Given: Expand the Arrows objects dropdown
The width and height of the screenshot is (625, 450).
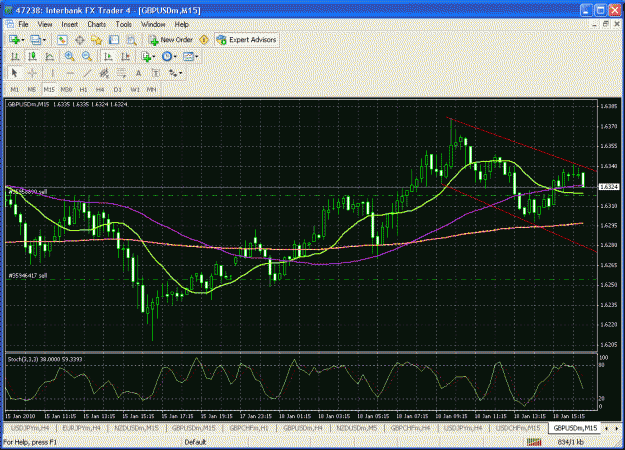Looking at the screenshot, I should point(181,73).
